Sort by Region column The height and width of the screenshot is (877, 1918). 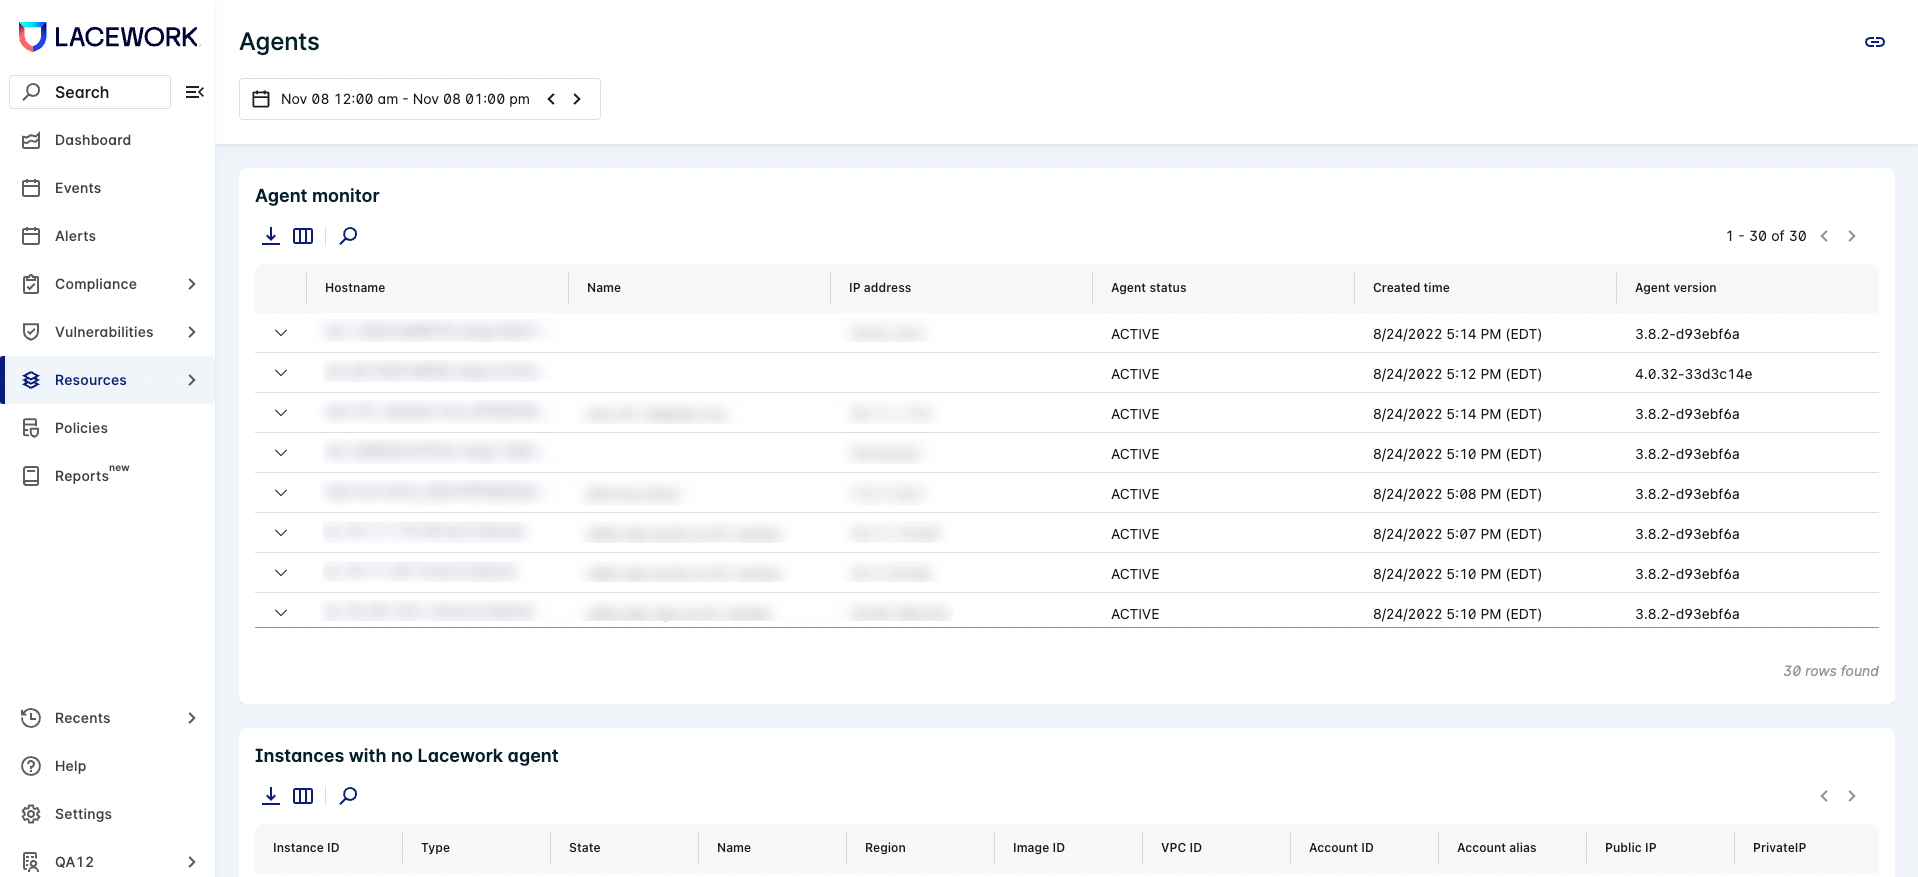click(885, 848)
